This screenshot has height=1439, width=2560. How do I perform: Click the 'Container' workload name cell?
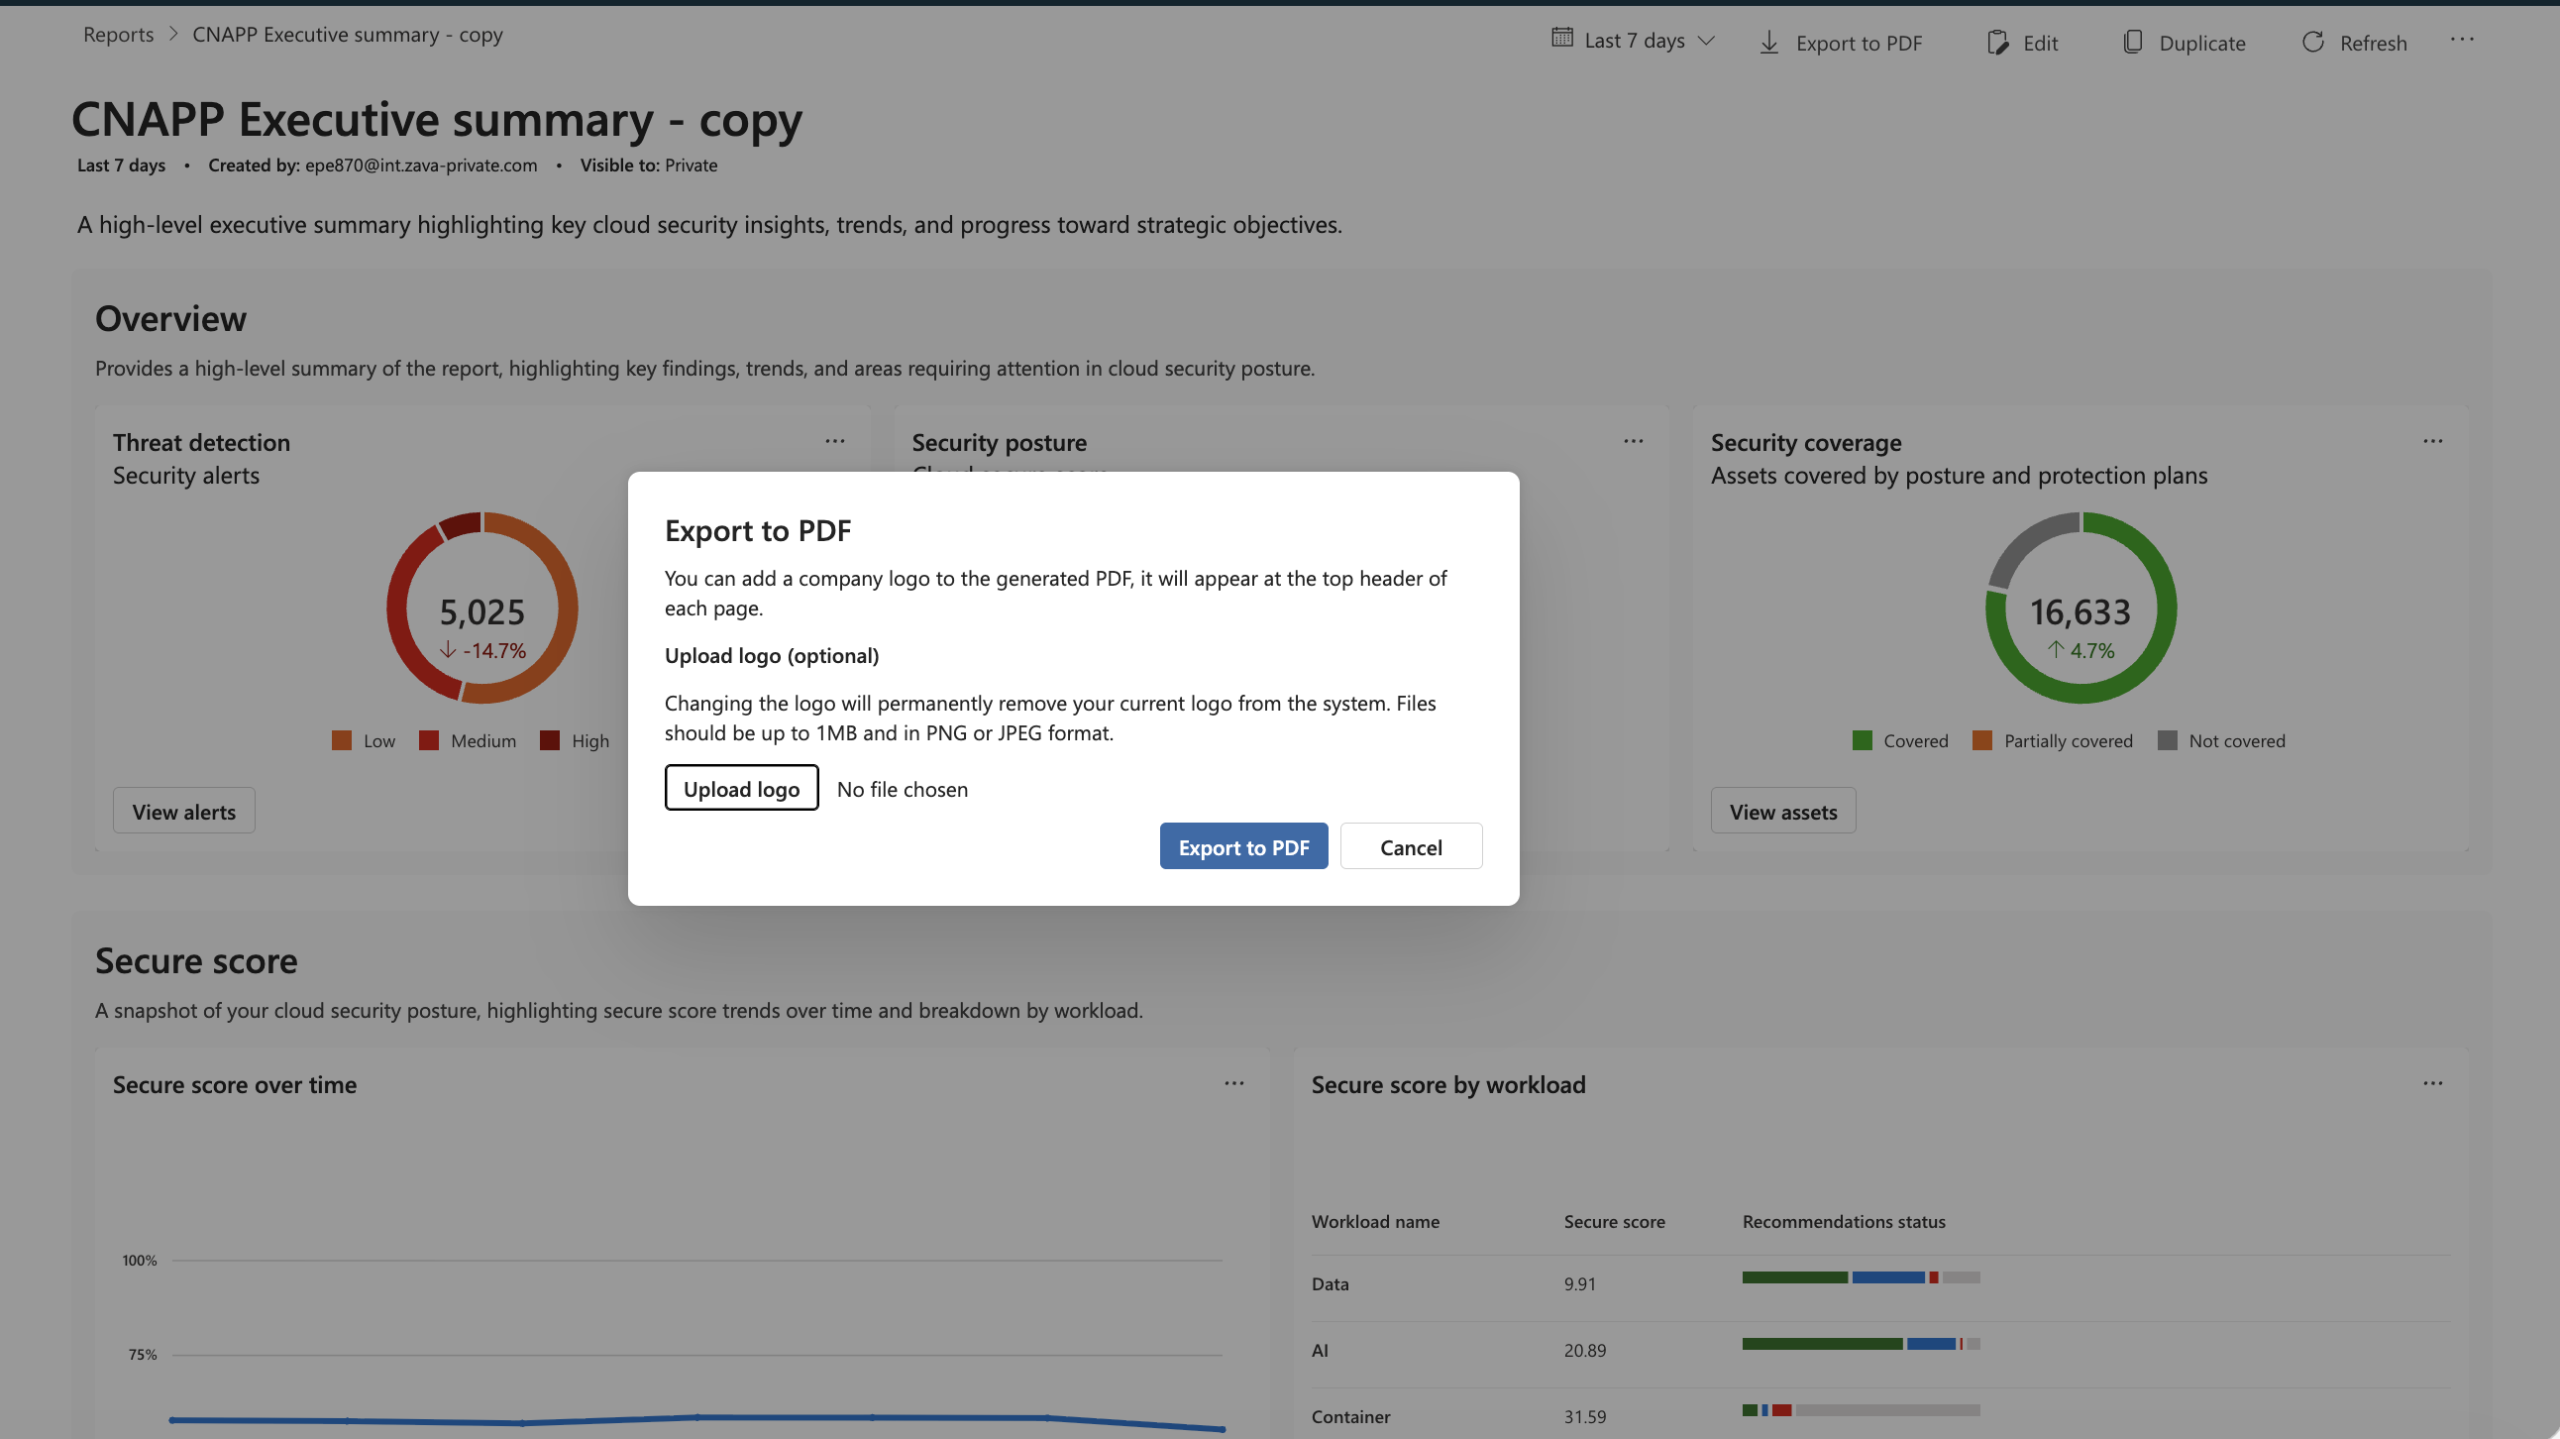(x=1351, y=1416)
